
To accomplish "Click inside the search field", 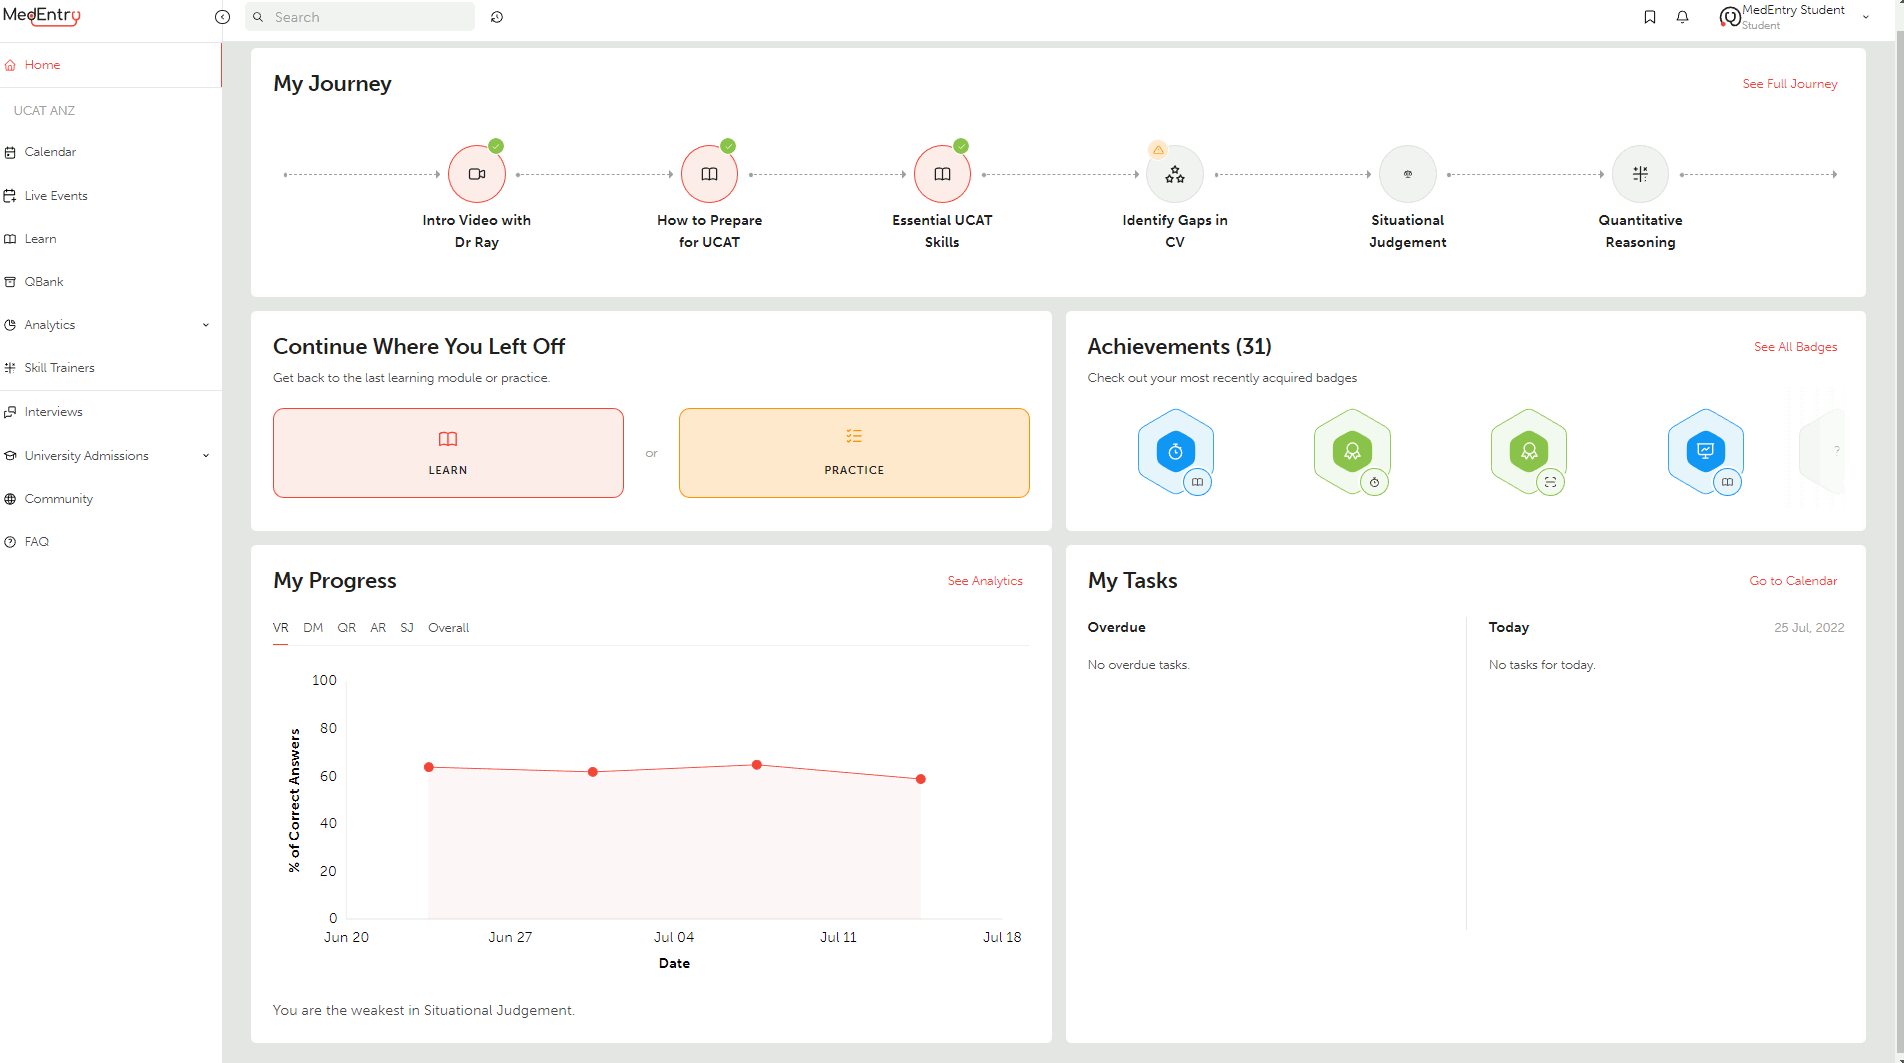I will click(x=360, y=17).
